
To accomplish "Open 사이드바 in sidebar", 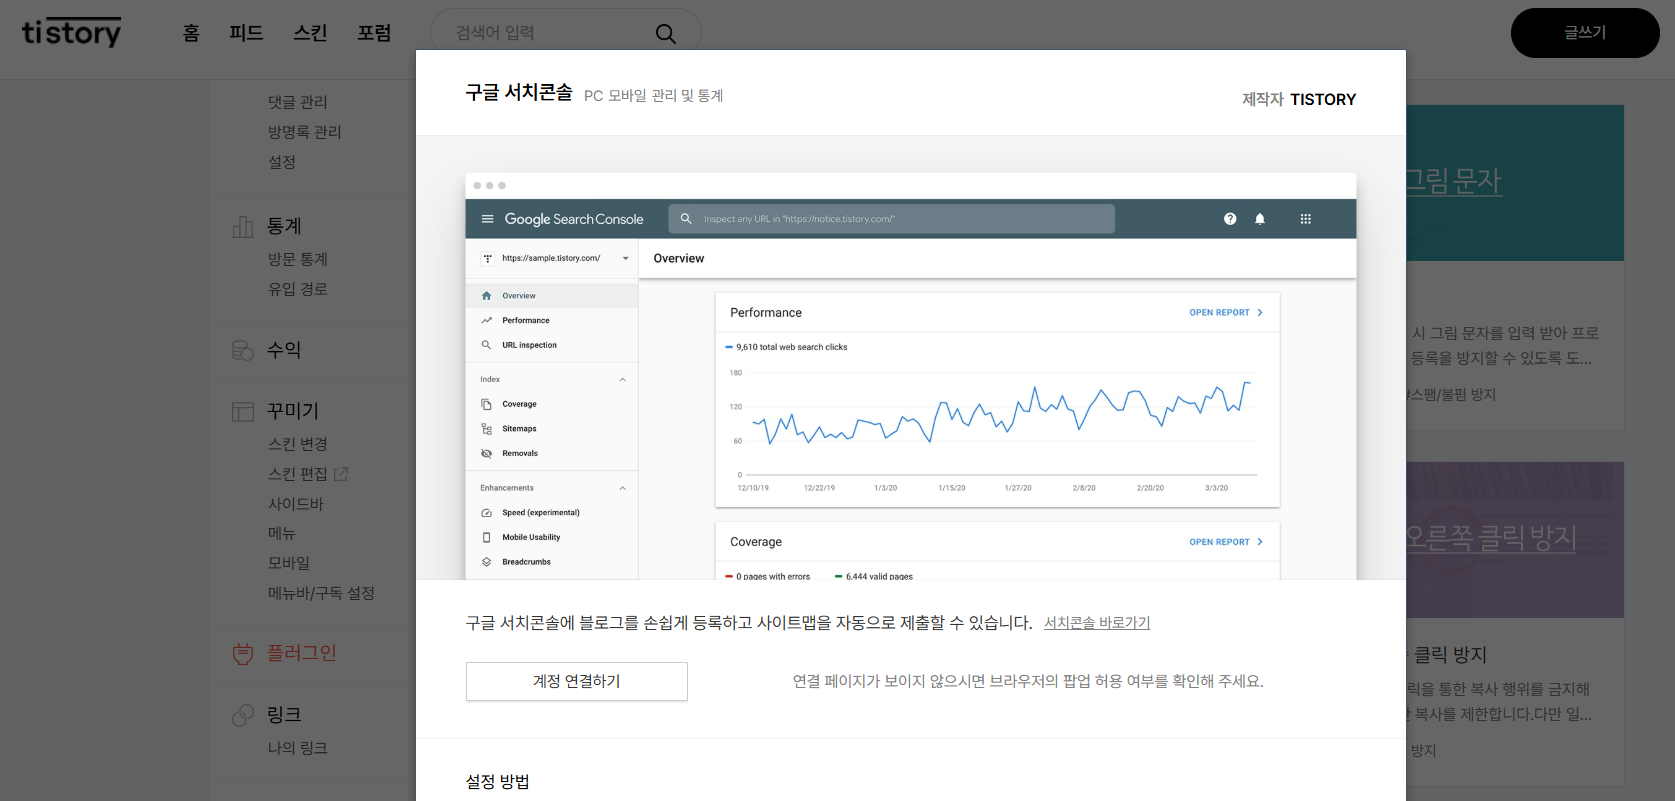I will click(x=296, y=504).
